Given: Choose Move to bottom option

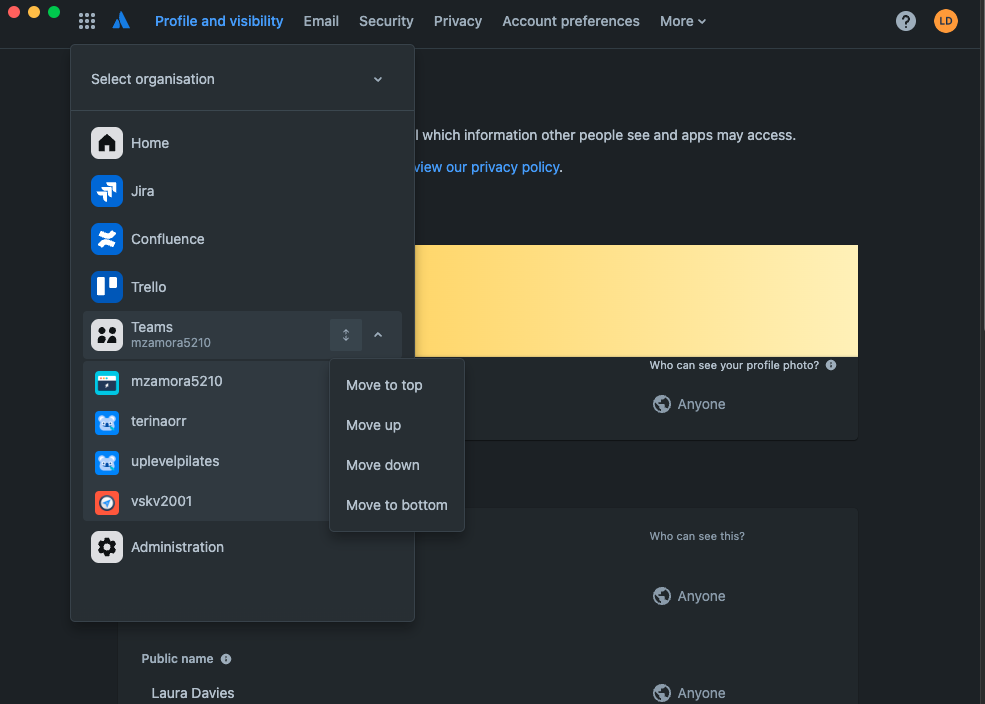Looking at the screenshot, I should [x=396, y=505].
